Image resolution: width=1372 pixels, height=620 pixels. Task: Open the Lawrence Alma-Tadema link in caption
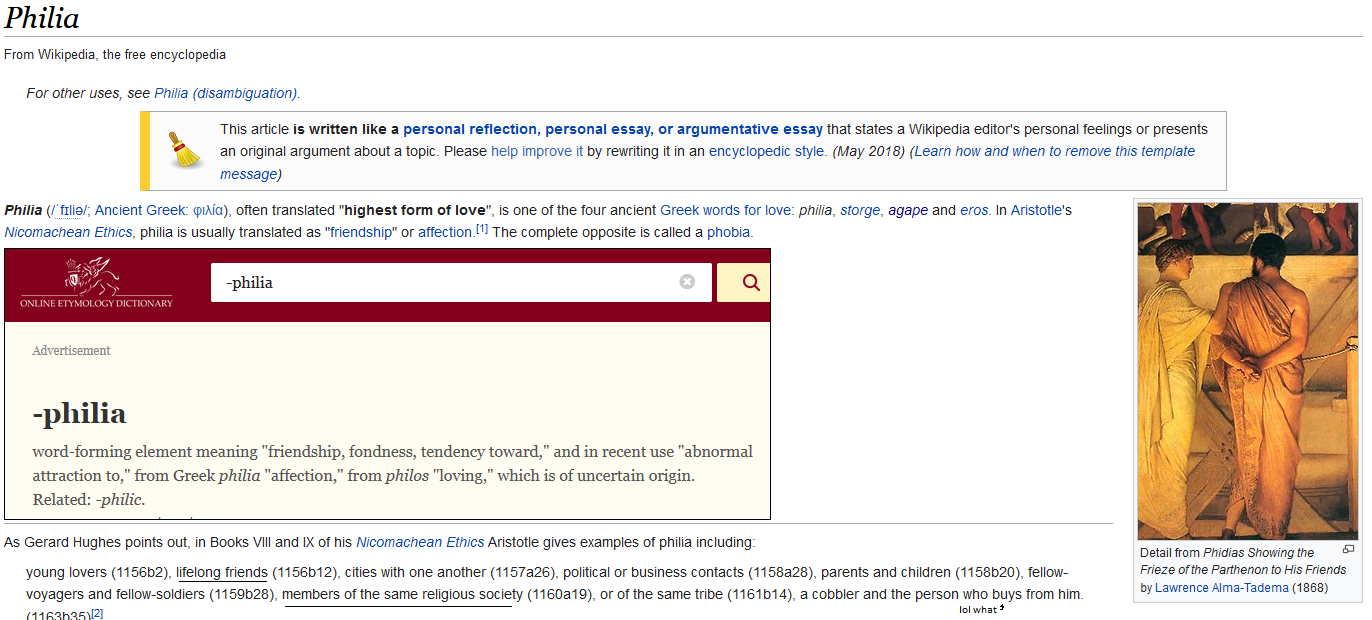1222,588
